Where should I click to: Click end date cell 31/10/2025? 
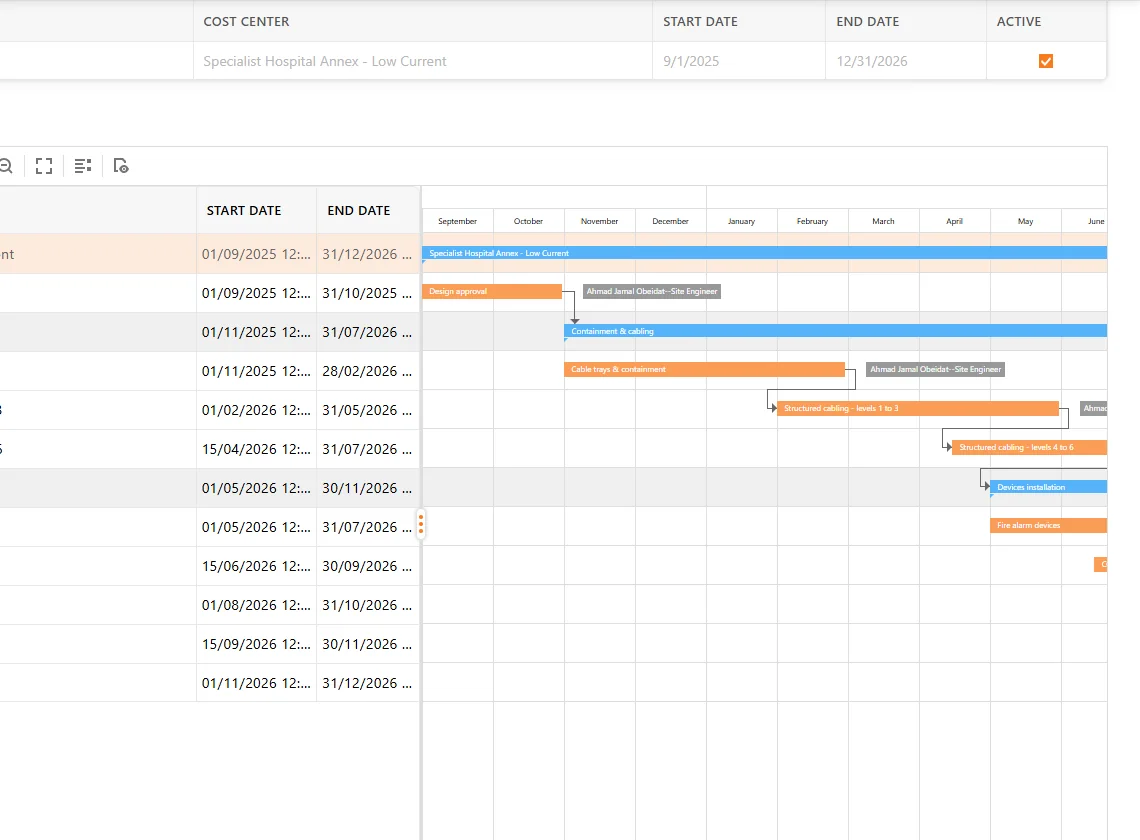pyautogui.click(x=368, y=293)
